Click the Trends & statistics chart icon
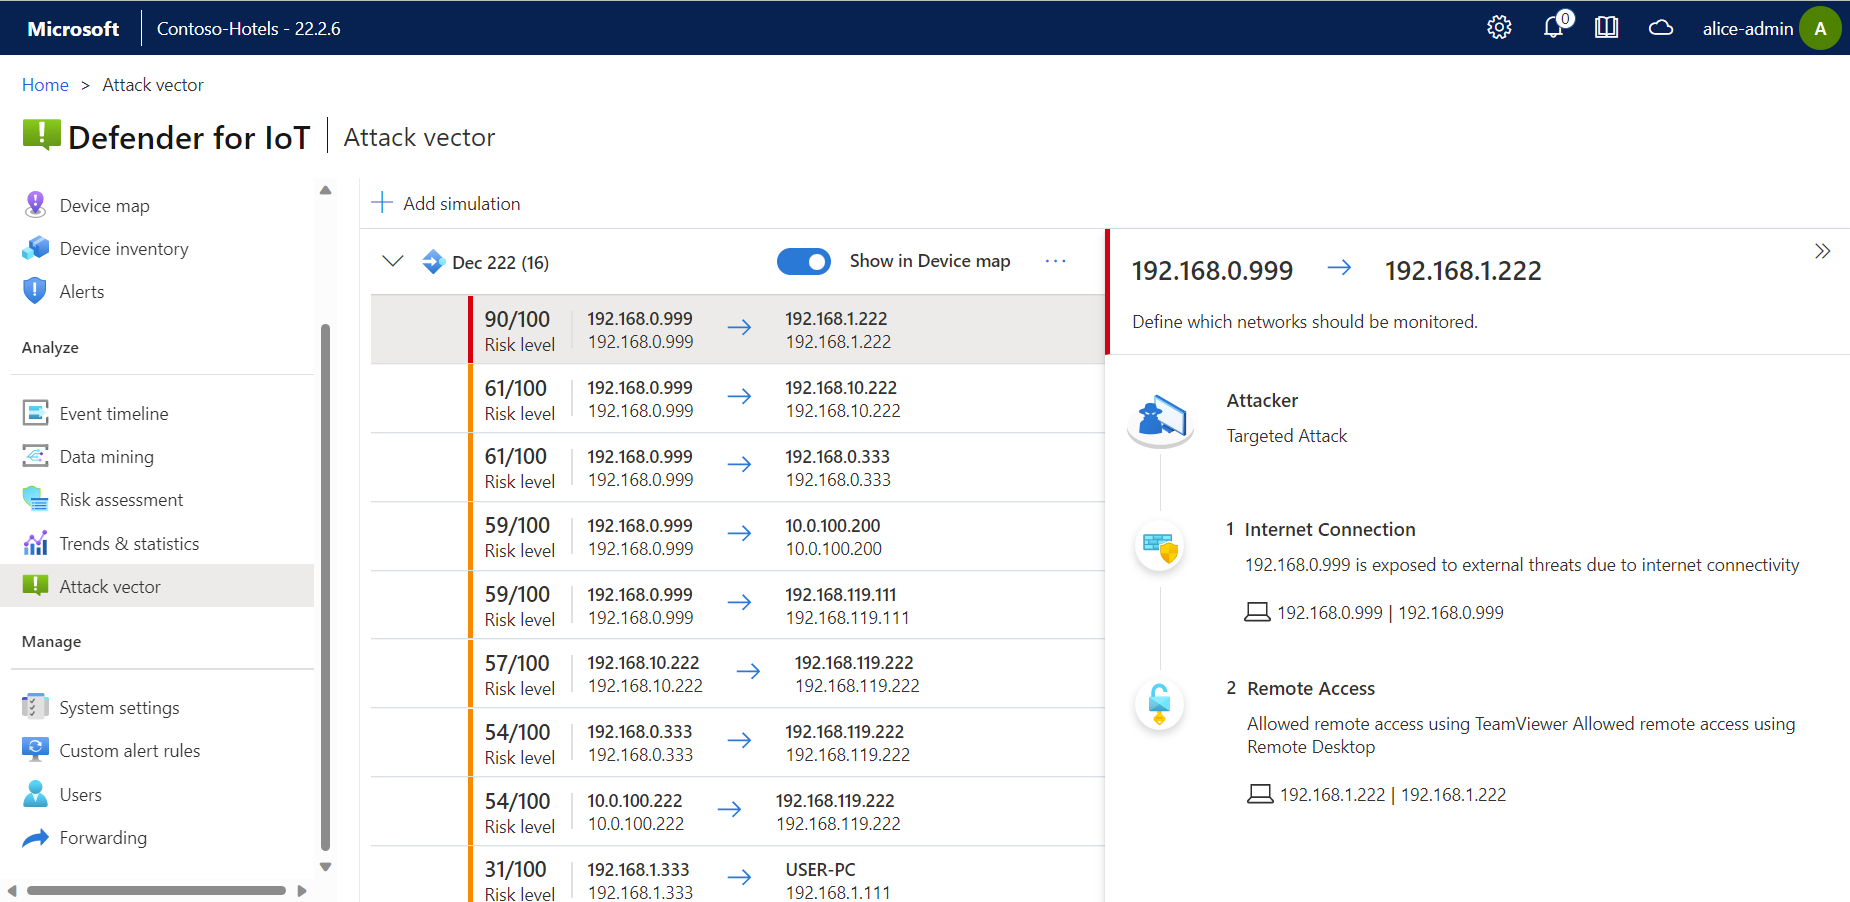1850x902 pixels. 35,543
